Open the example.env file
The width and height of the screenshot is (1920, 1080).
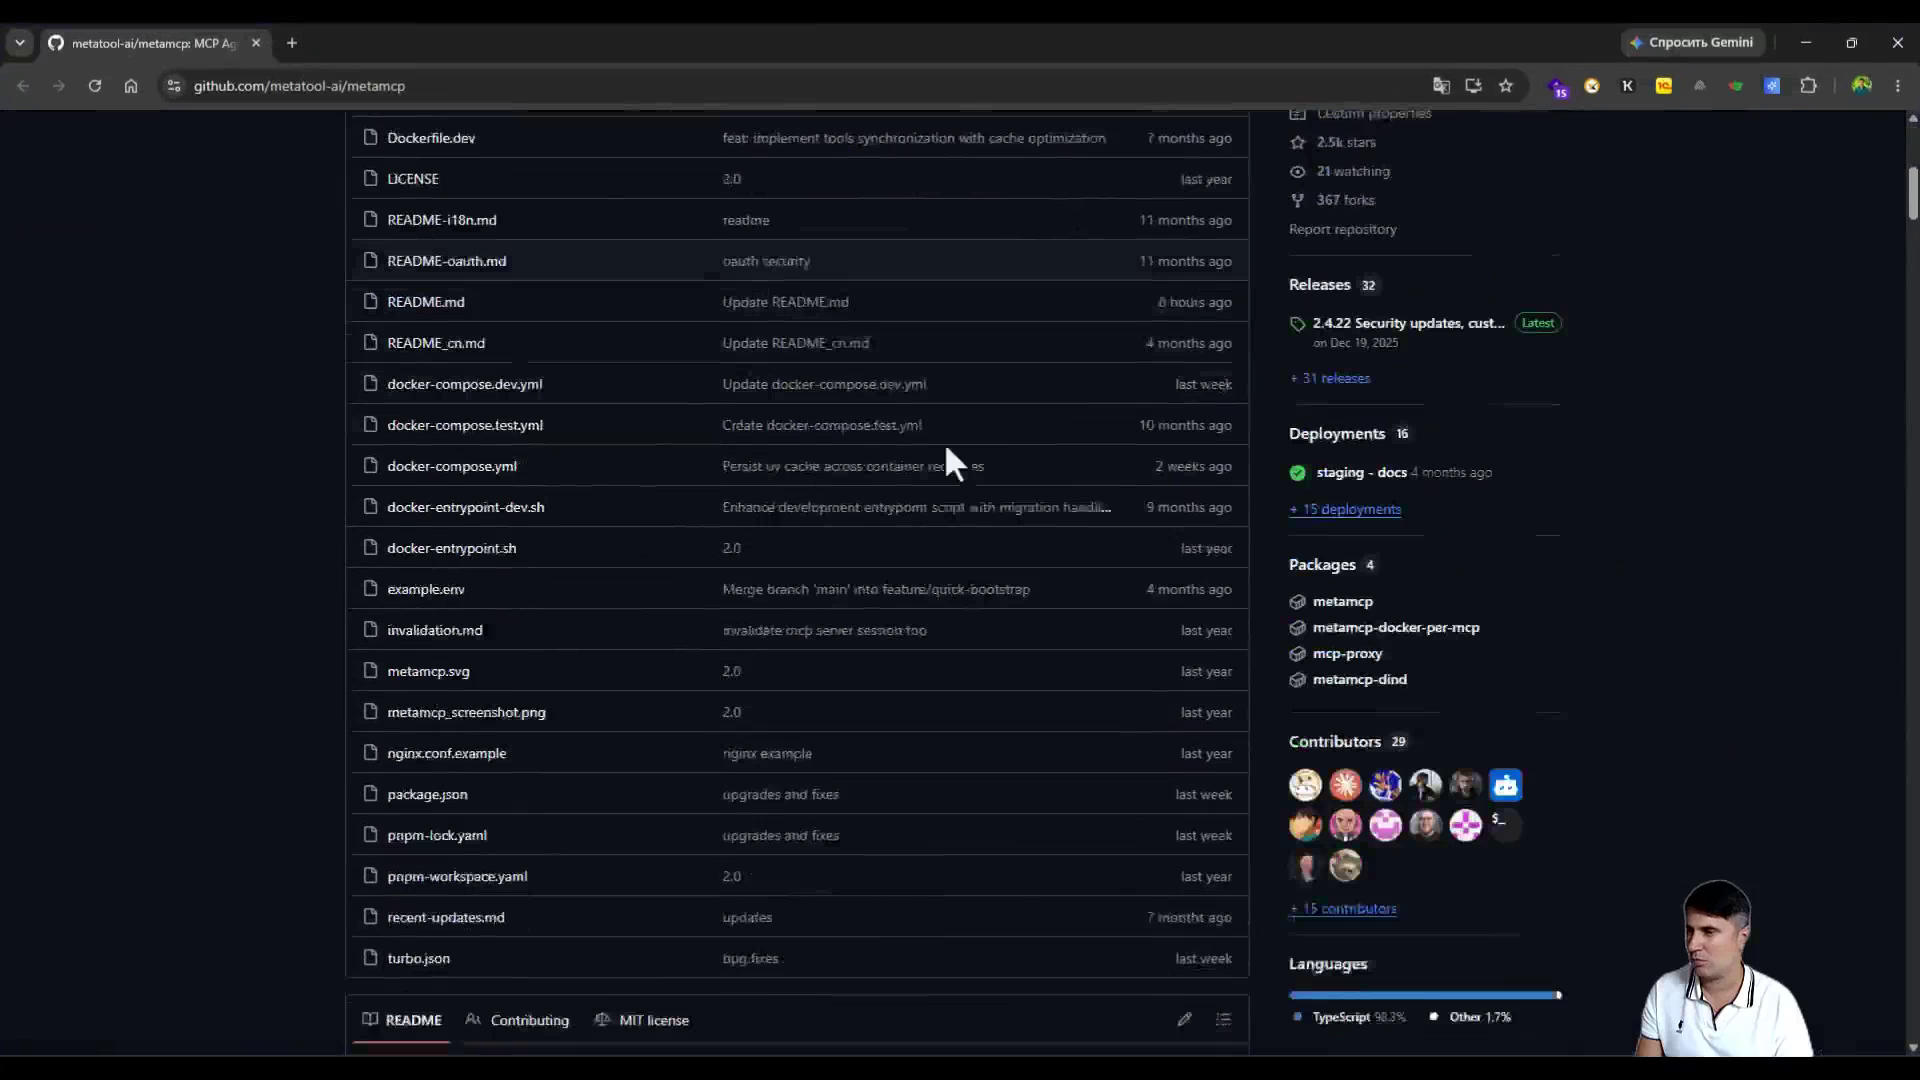(x=426, y=589)
